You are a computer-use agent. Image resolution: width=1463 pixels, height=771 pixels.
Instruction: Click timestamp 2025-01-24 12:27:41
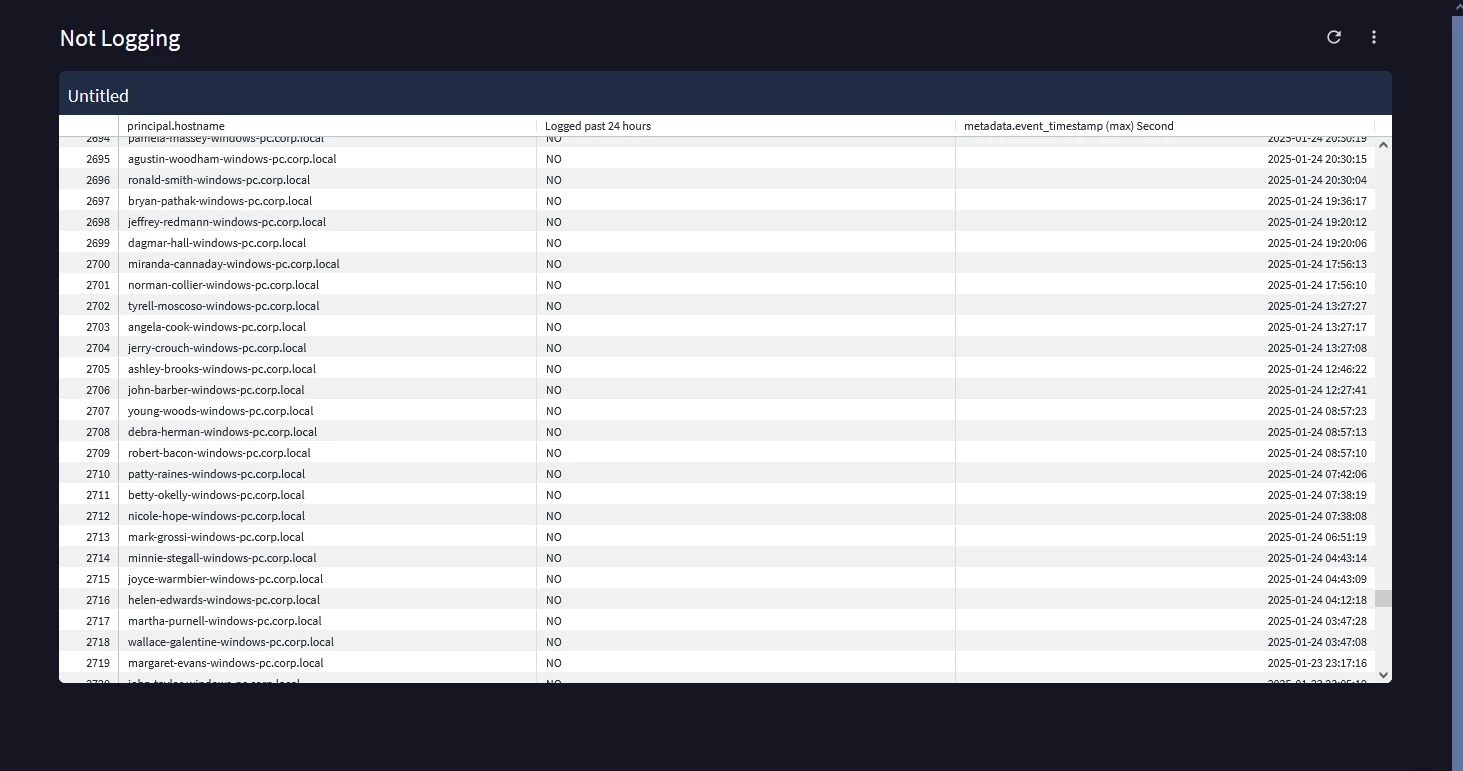(x=1317, y=390)
